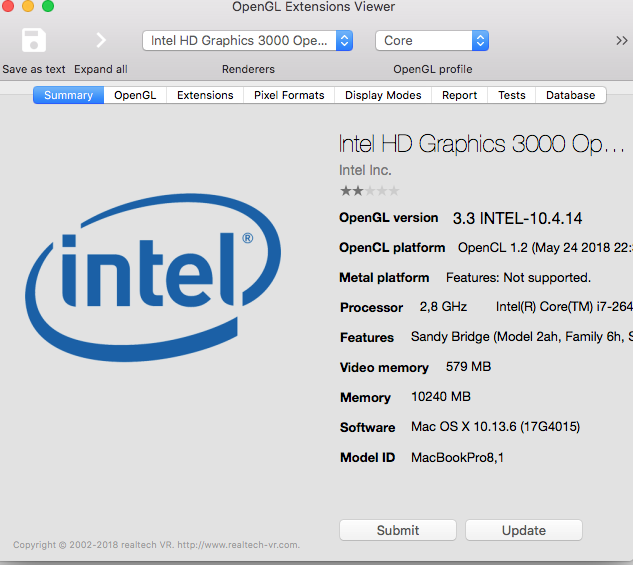The image size is (633, 565).
Task: Click OpenGL version value 3.3 INTEL-10.4.14
Action: tap(517, 218)
